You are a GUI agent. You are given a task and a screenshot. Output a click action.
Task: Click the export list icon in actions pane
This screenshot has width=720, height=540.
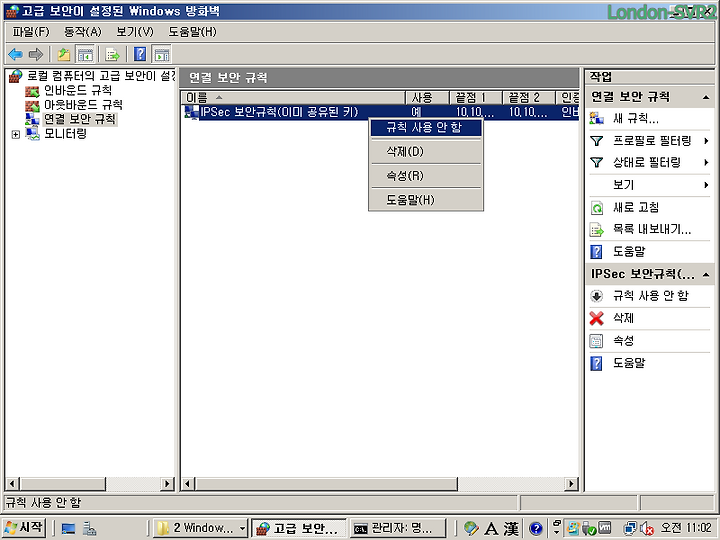596,230
